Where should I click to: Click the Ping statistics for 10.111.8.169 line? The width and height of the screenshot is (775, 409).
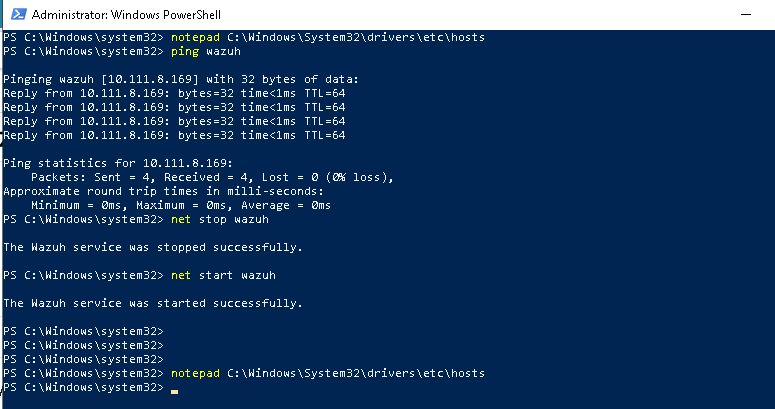(x=118, y=163)
